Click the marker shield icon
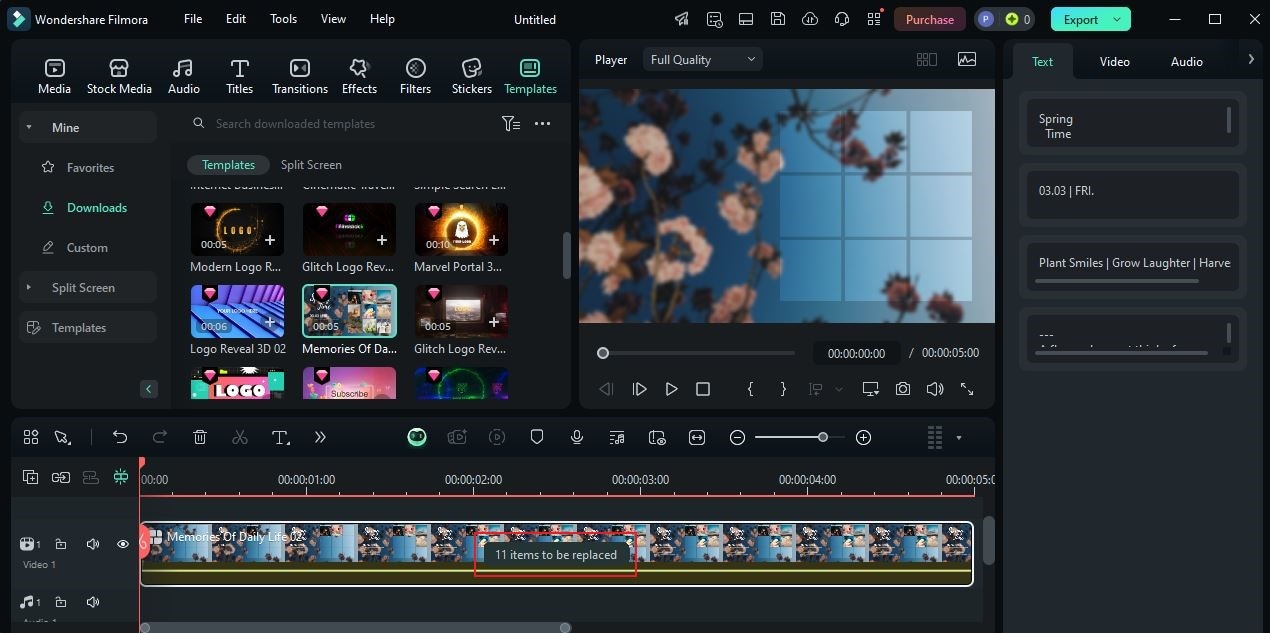The height and width of the screenshot is (633, 1270). [537, 437]
